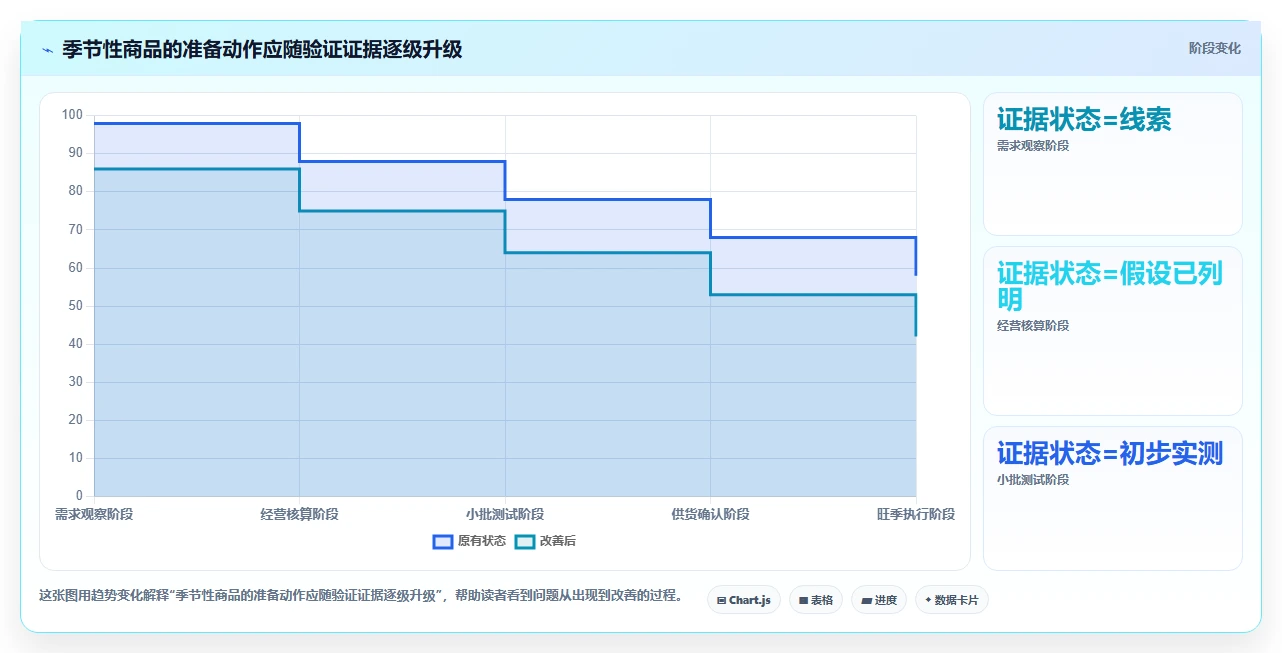Click the 需求观察阶段 subtitle in first card

pos(1033,146)
